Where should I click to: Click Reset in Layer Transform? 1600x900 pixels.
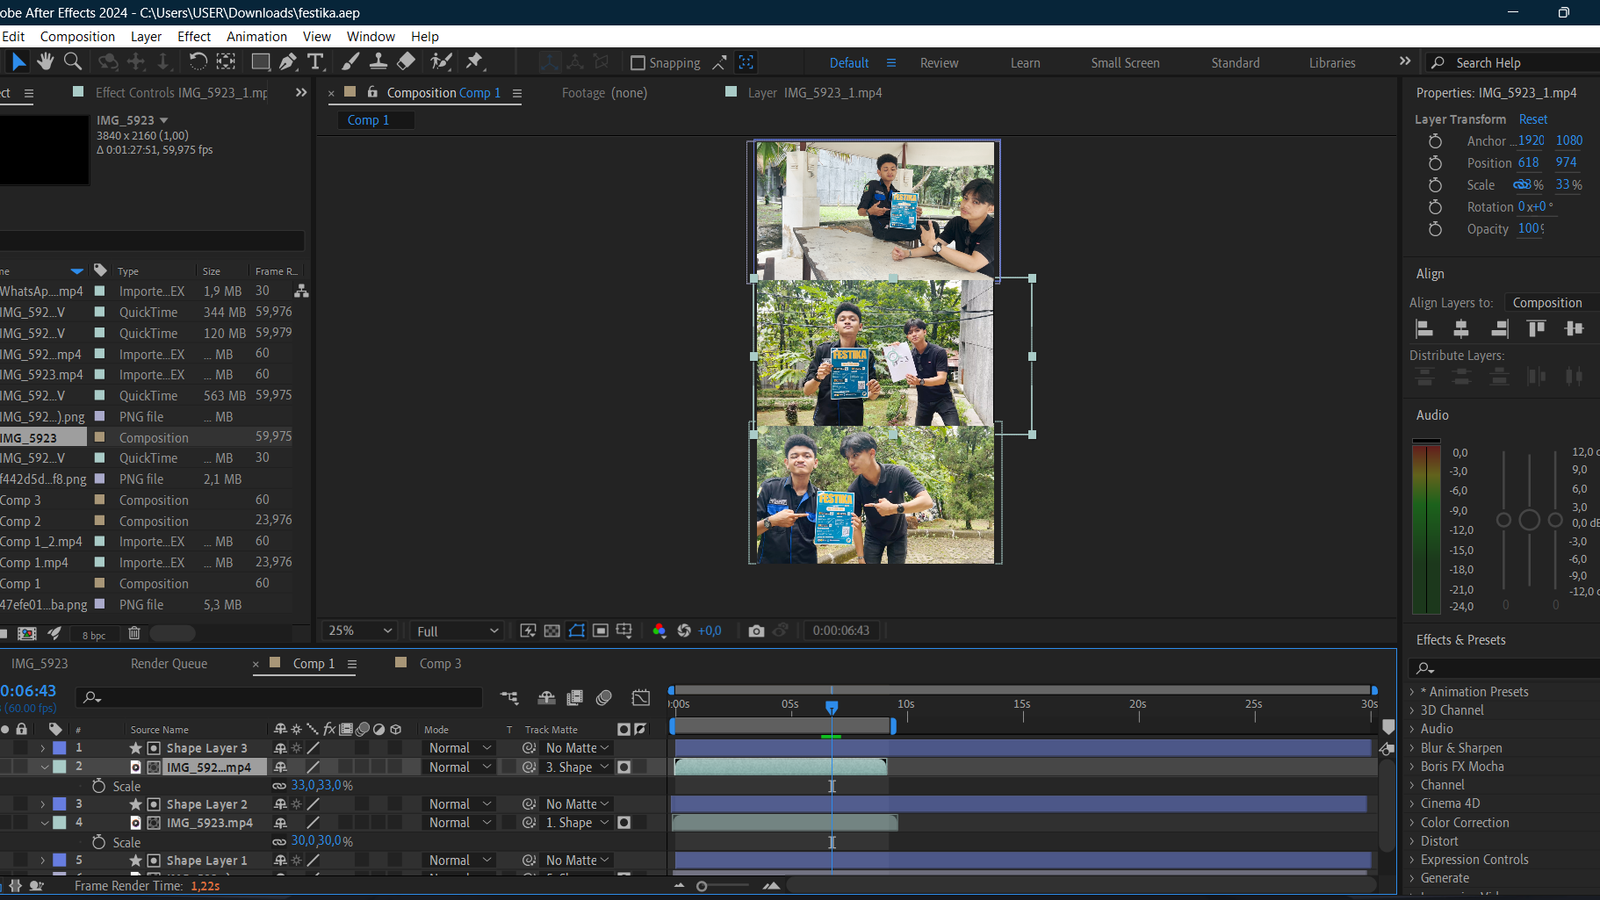pos(1533,119)
